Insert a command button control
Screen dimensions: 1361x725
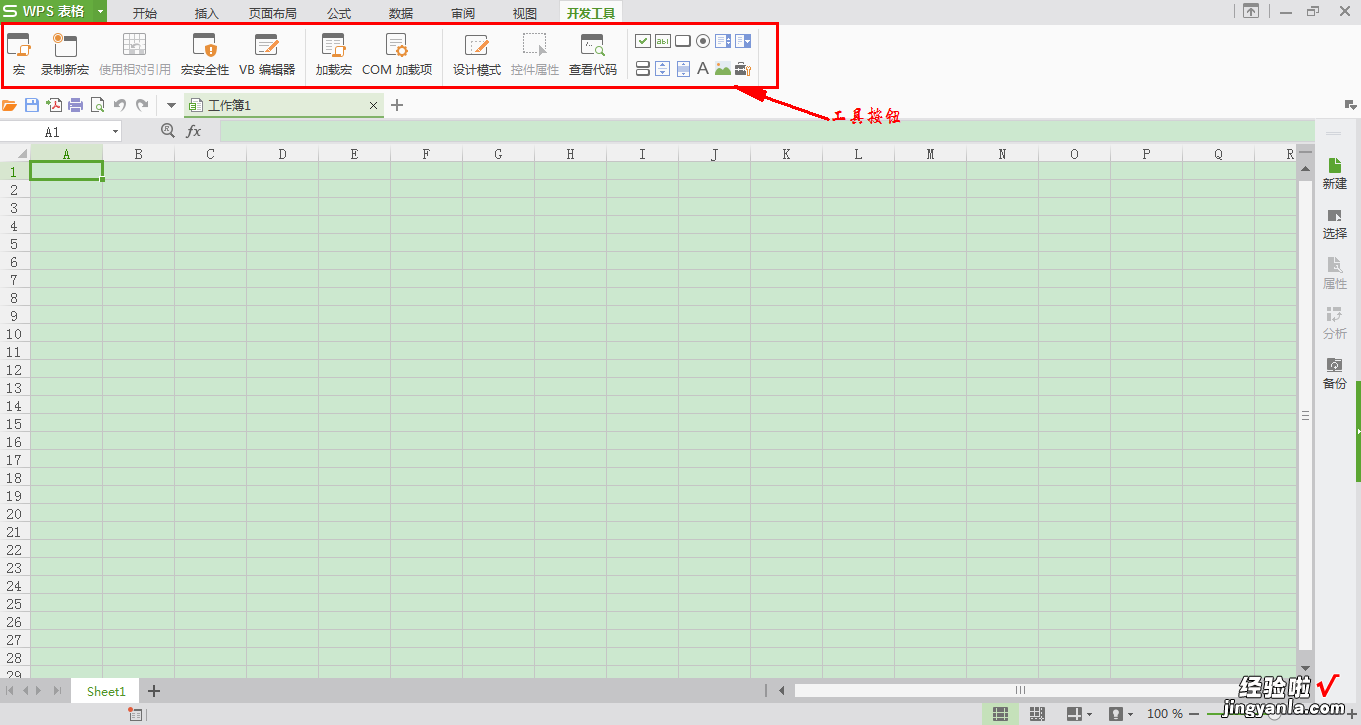click(x=683, y=41)
